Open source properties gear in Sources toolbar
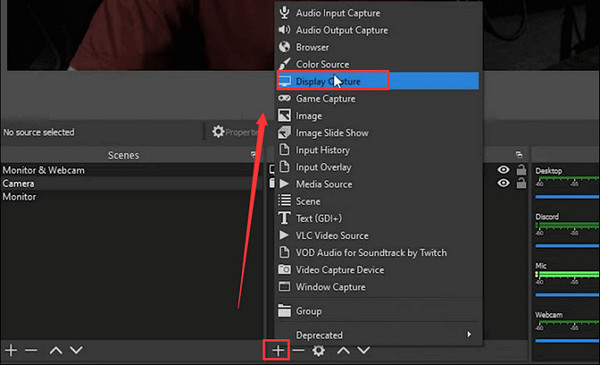The height and width of the screenshot is (365, 600). pyautogui.click(x=318, y=350)
